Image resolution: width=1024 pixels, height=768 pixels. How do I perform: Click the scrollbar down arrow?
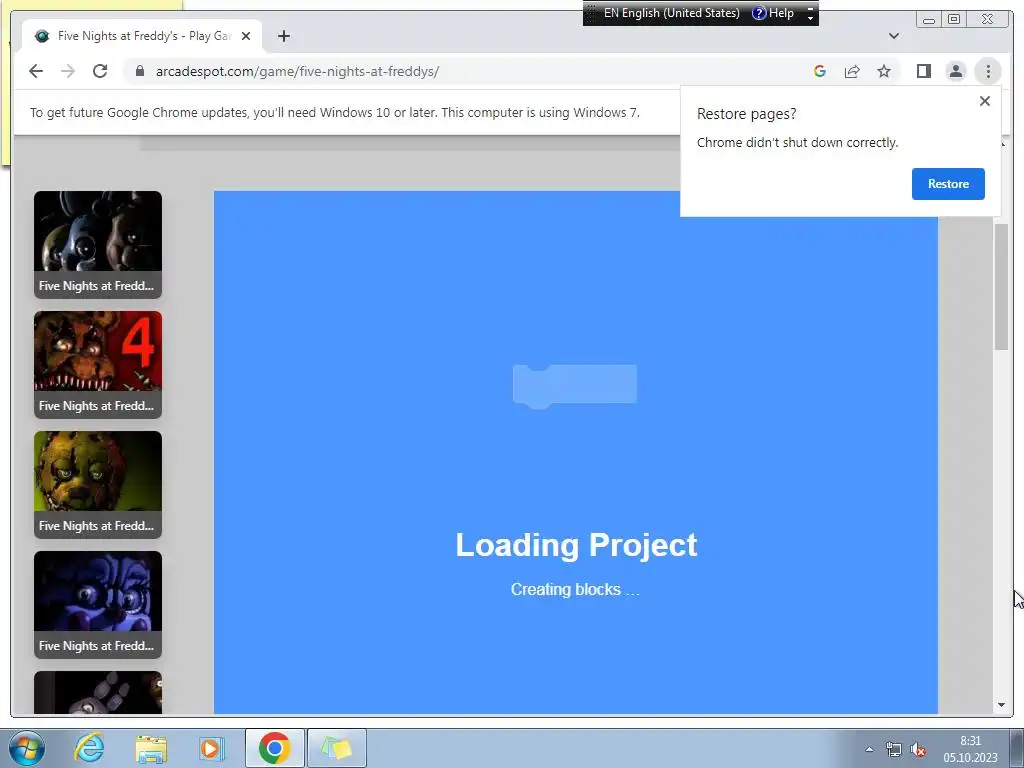point(1001,705)
